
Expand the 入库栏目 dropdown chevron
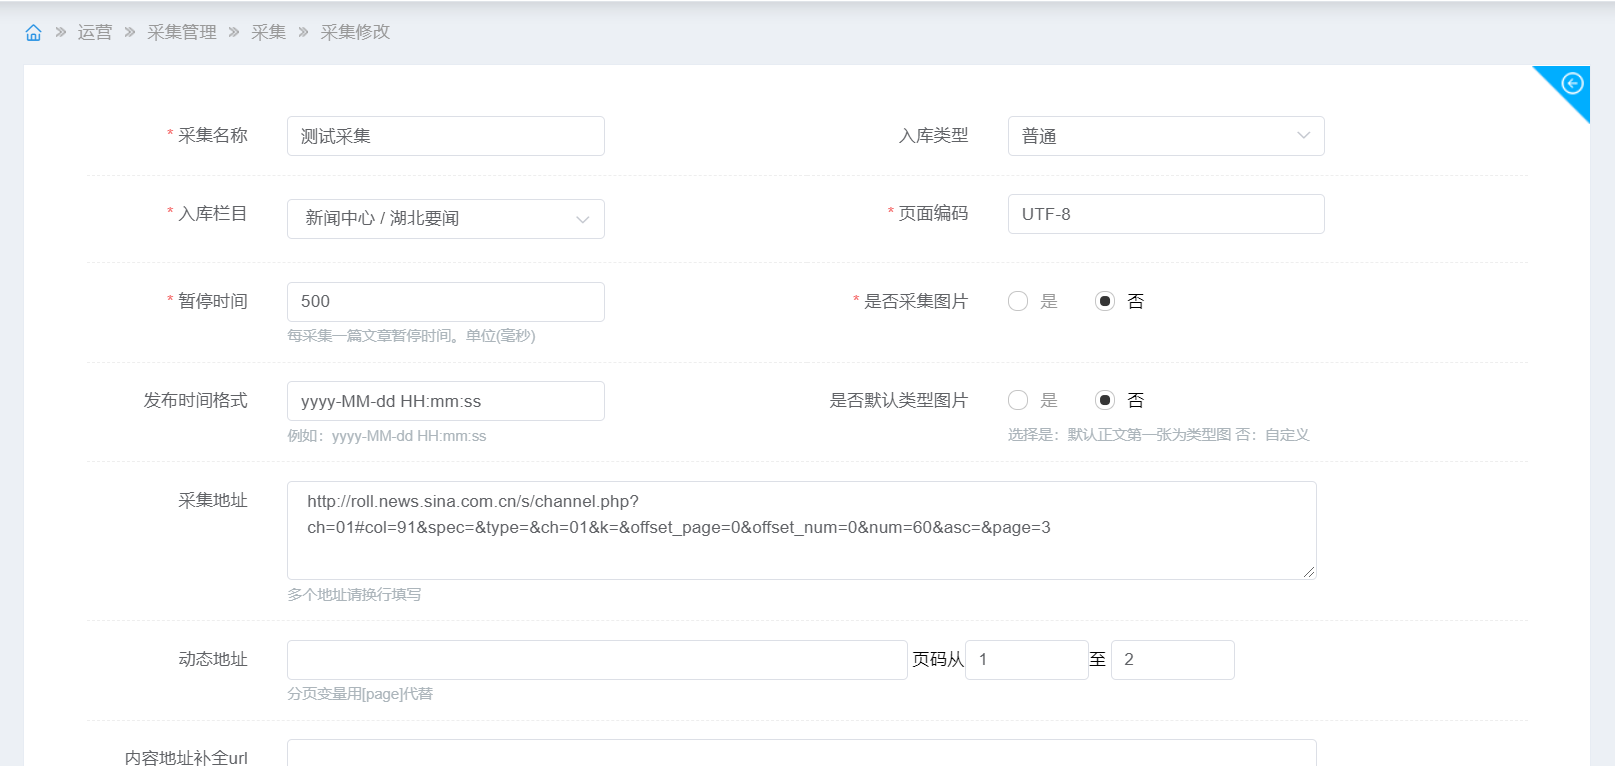click(x=582, y=219)
